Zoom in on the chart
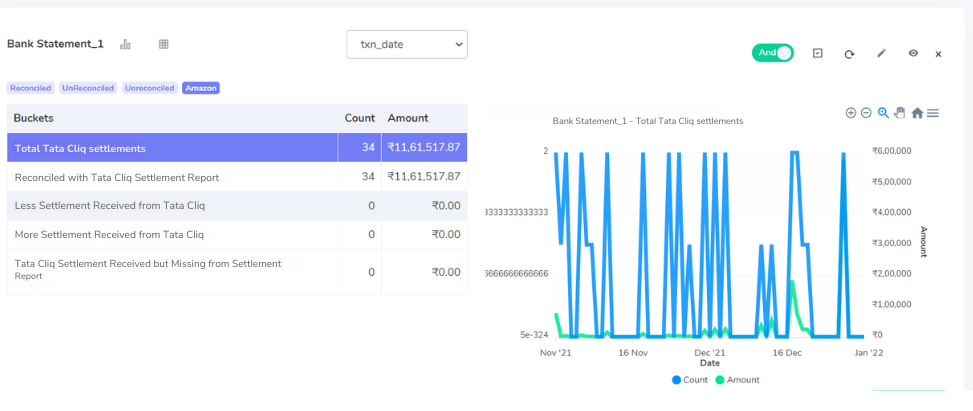This screenshot has height=411, width=973. (x=851, y=113)
